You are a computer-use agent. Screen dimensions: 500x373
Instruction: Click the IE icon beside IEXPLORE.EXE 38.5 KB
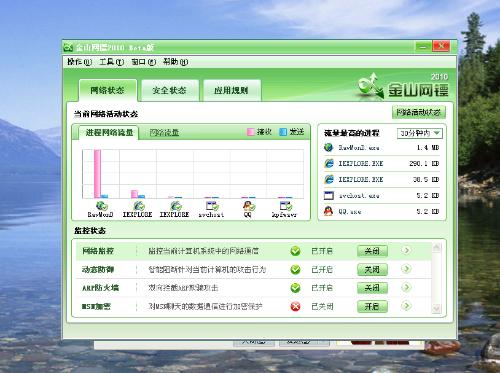pos(329,179)
